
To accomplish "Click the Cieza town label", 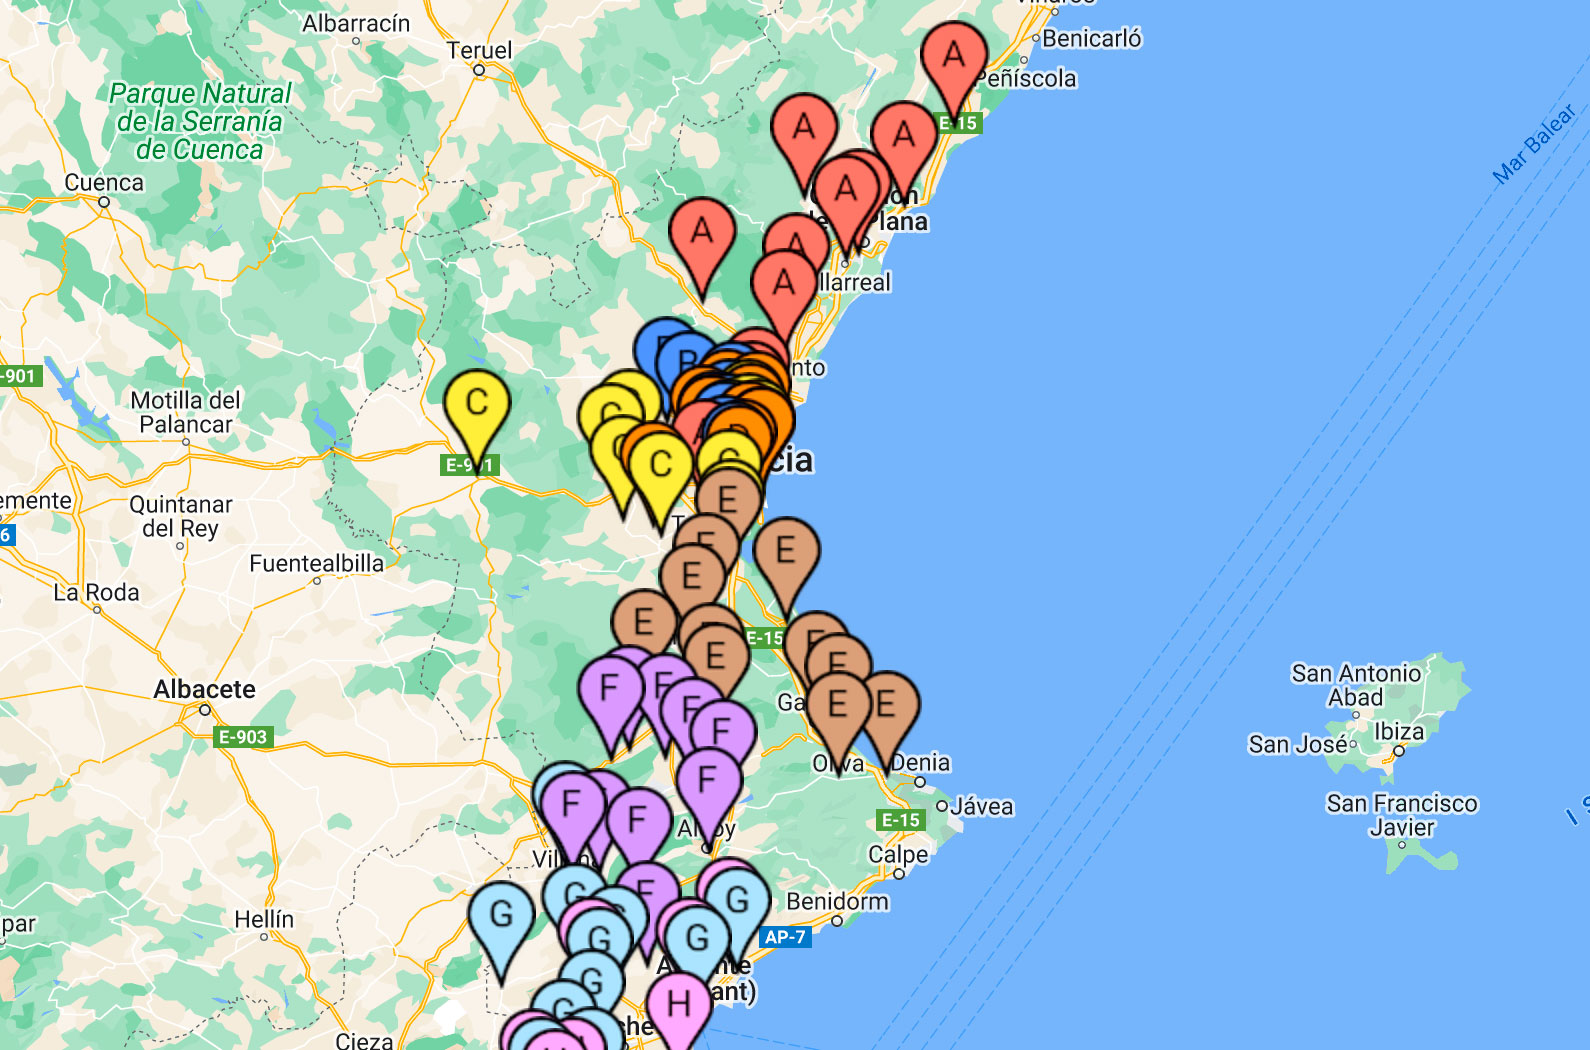I will (x=364, y=1040).
